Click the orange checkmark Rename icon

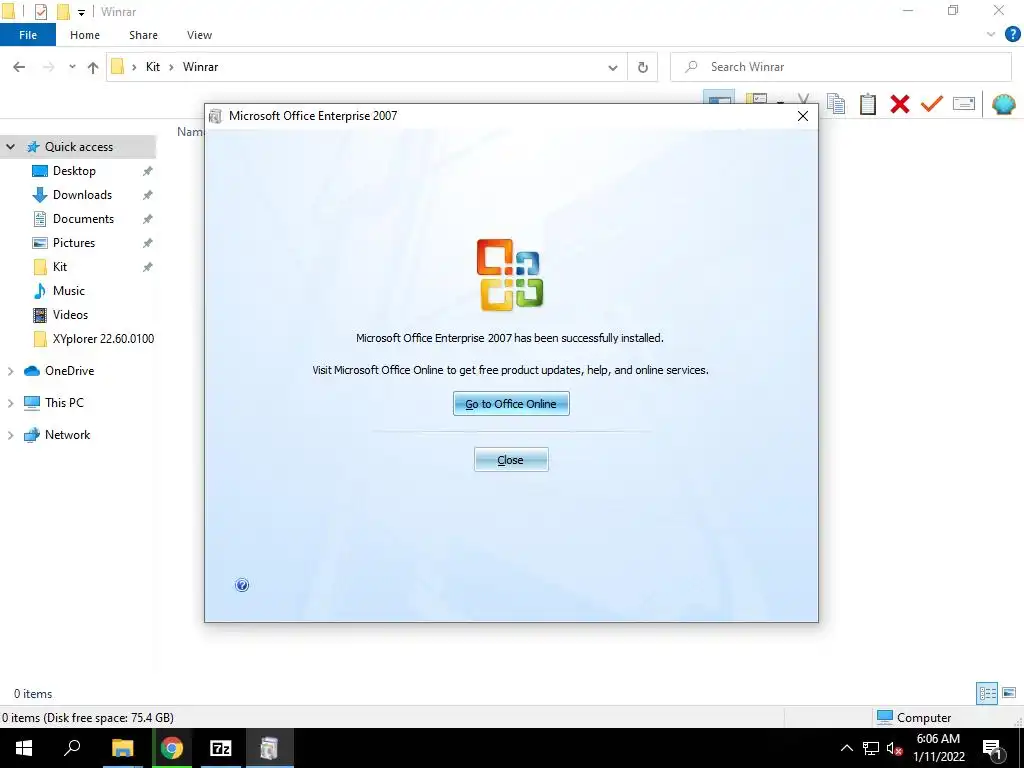(932, 103)
